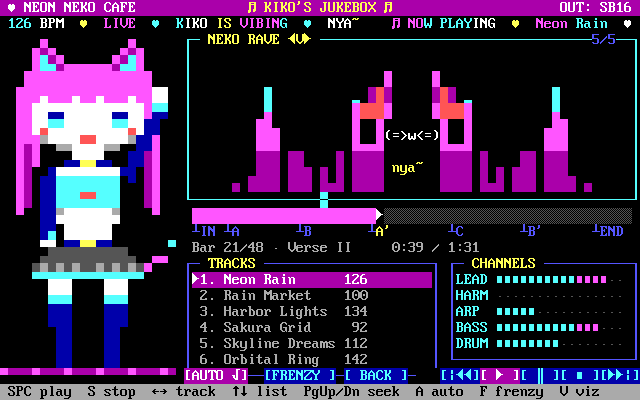Click the F frenzy shortcut hint
640x400 pixels.
pos(512,391)
